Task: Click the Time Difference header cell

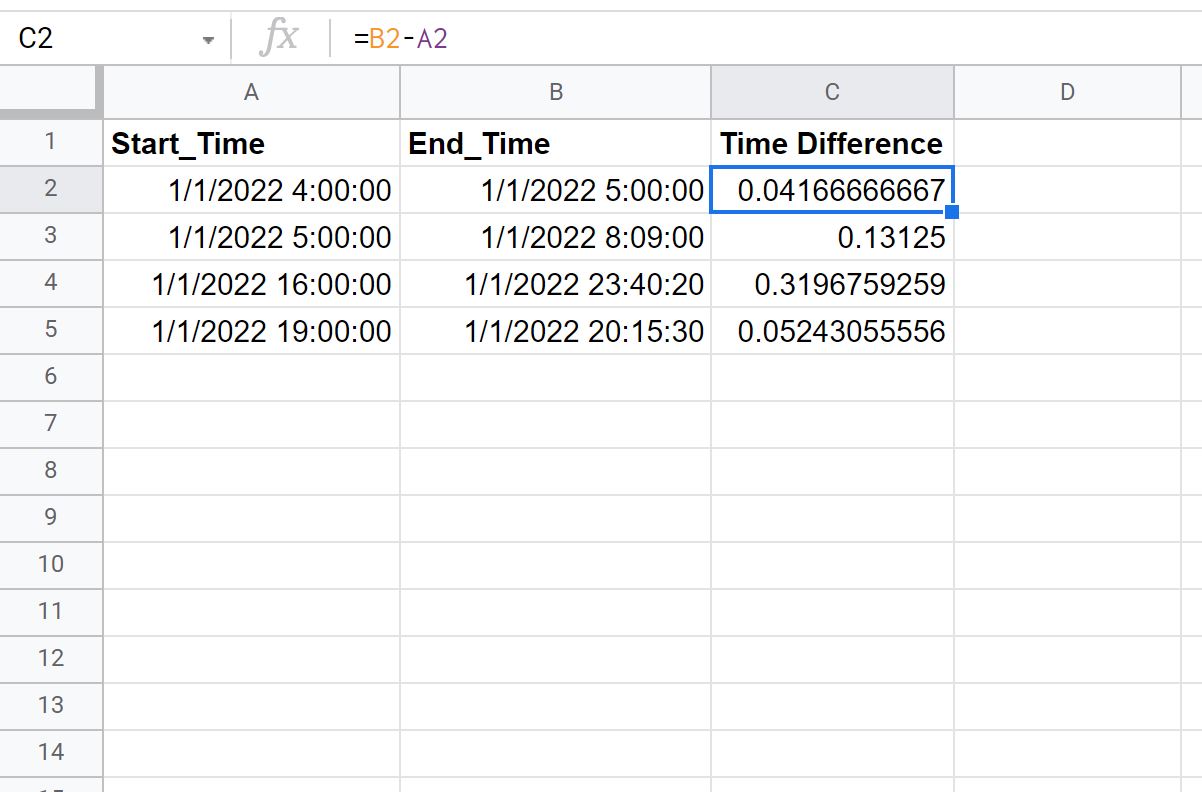Action: [x=832, y=143]
